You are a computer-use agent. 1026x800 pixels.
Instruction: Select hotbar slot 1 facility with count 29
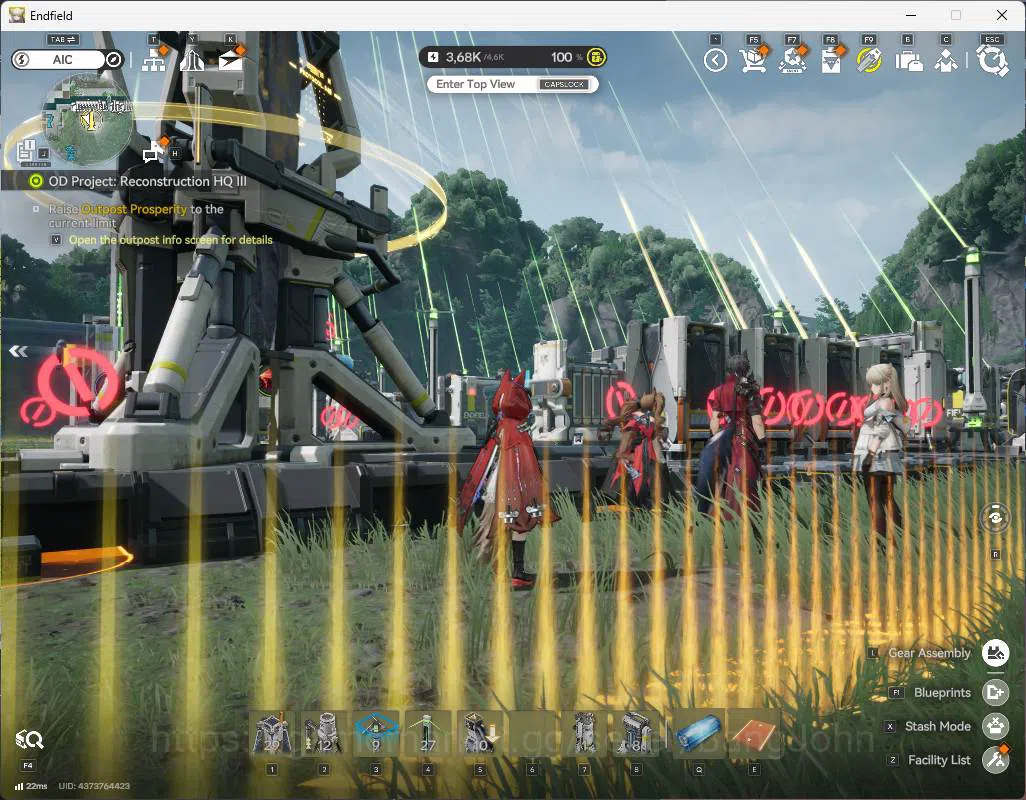(x=272, y=733)
